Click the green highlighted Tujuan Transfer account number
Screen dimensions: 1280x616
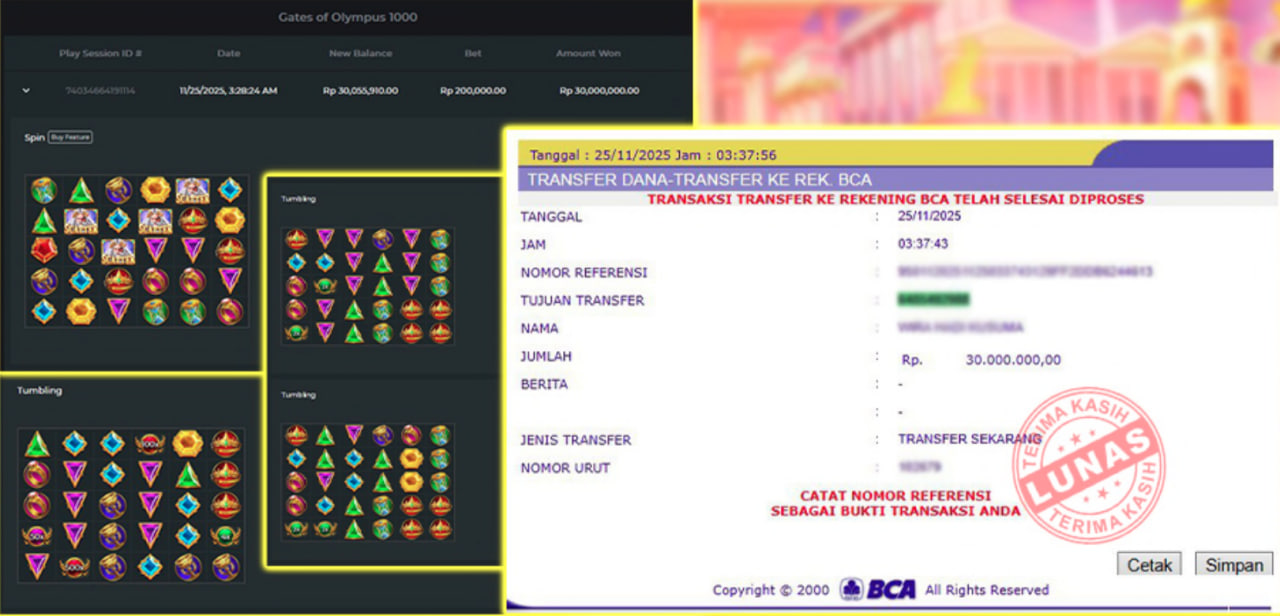click(934, 300)
